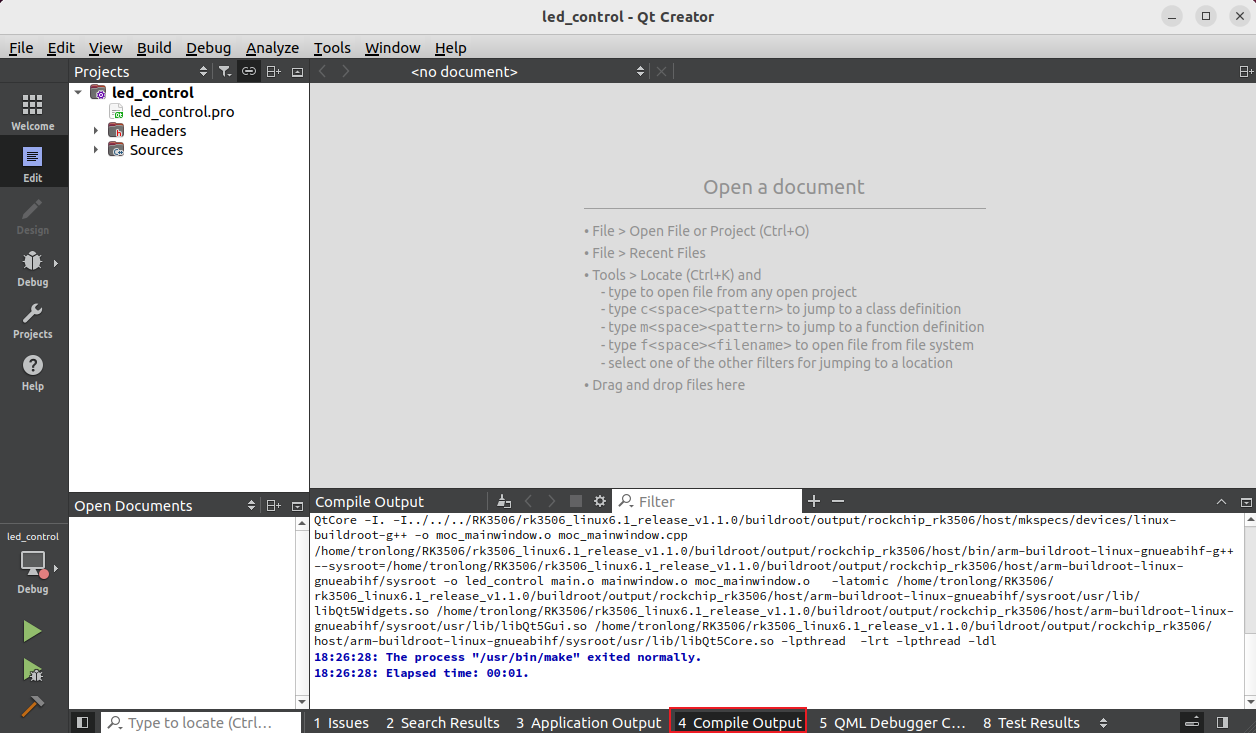Viewport: 1256px width, 733px height.
Task: Open the Debug menu
Action: pyautogui.click(x=208, y=48)
